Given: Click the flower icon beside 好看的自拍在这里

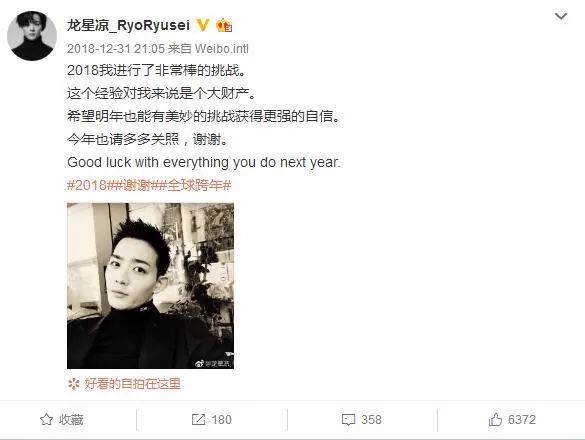Looking at the screenshot, I should coord(74,384).
